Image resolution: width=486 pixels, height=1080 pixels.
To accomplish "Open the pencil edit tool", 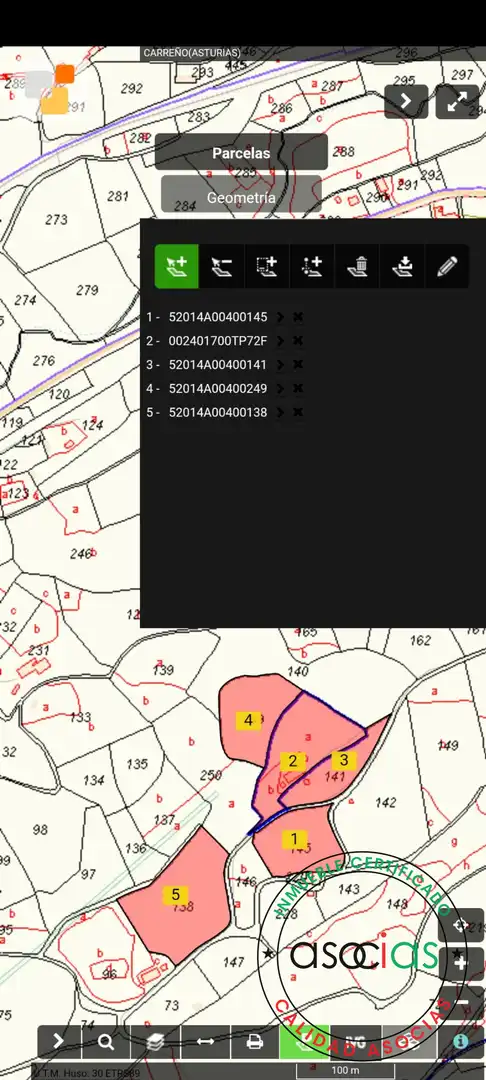I will pos(447,266).
